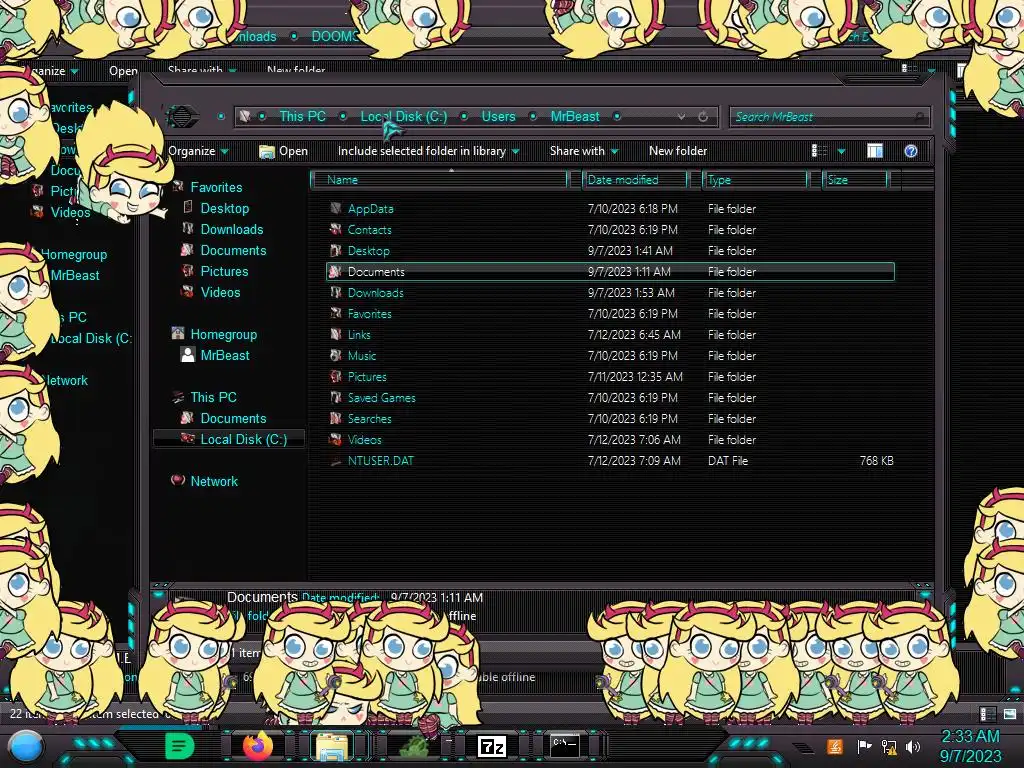This screenshot has height=768, width=1024.
Task: Click the volume speaker tray icon
Action: tap(913, 746)
